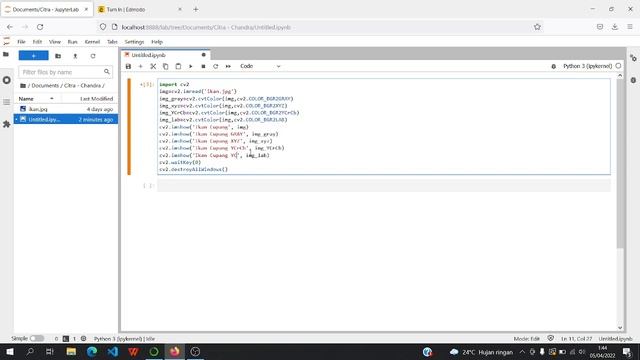
Task: Open the cell type Code dropdown
Action: coord(260,66)
